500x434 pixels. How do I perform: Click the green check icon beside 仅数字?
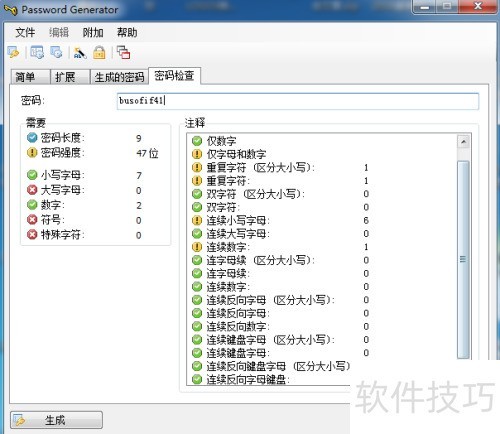click(197, 141)
